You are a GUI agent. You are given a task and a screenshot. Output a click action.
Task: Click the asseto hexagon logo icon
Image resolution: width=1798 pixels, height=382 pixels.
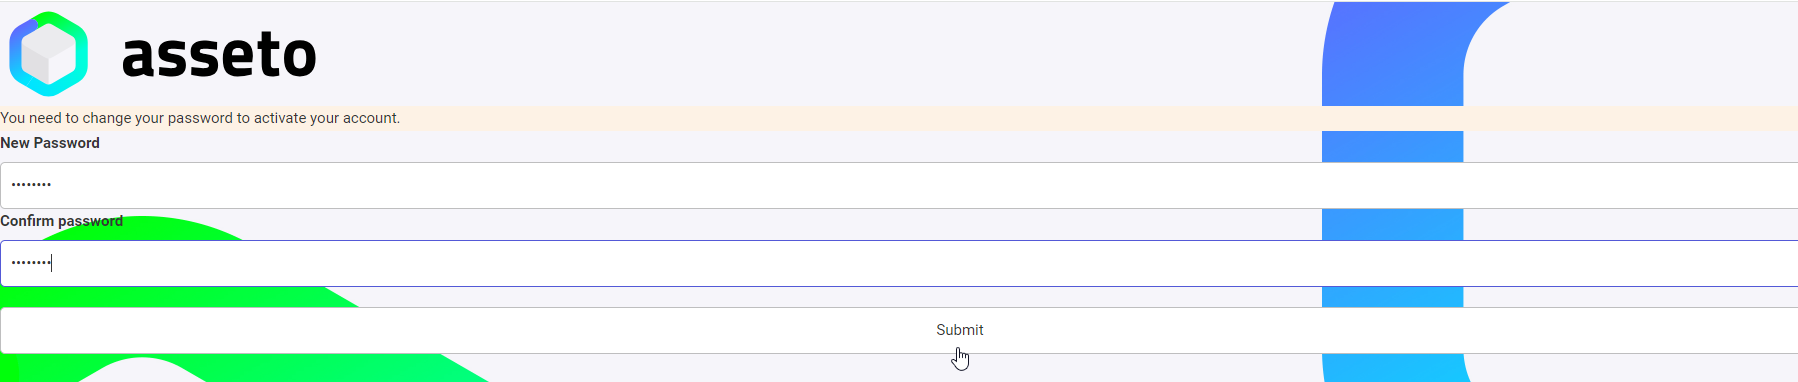point(48,54)
